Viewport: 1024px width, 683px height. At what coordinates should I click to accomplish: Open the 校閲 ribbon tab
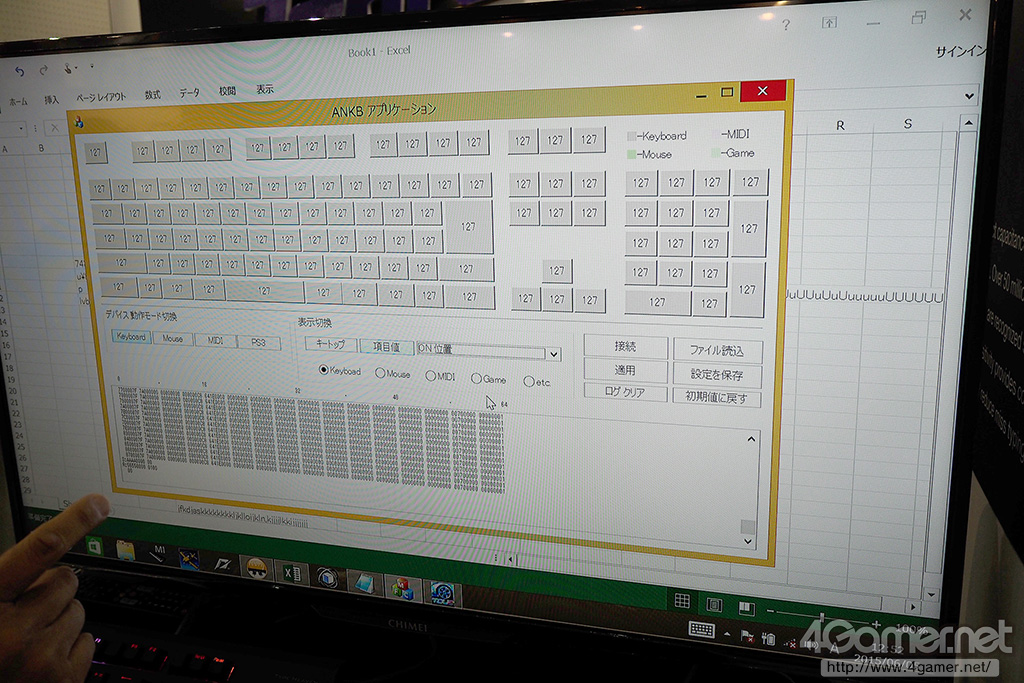[x=227, y=91]
